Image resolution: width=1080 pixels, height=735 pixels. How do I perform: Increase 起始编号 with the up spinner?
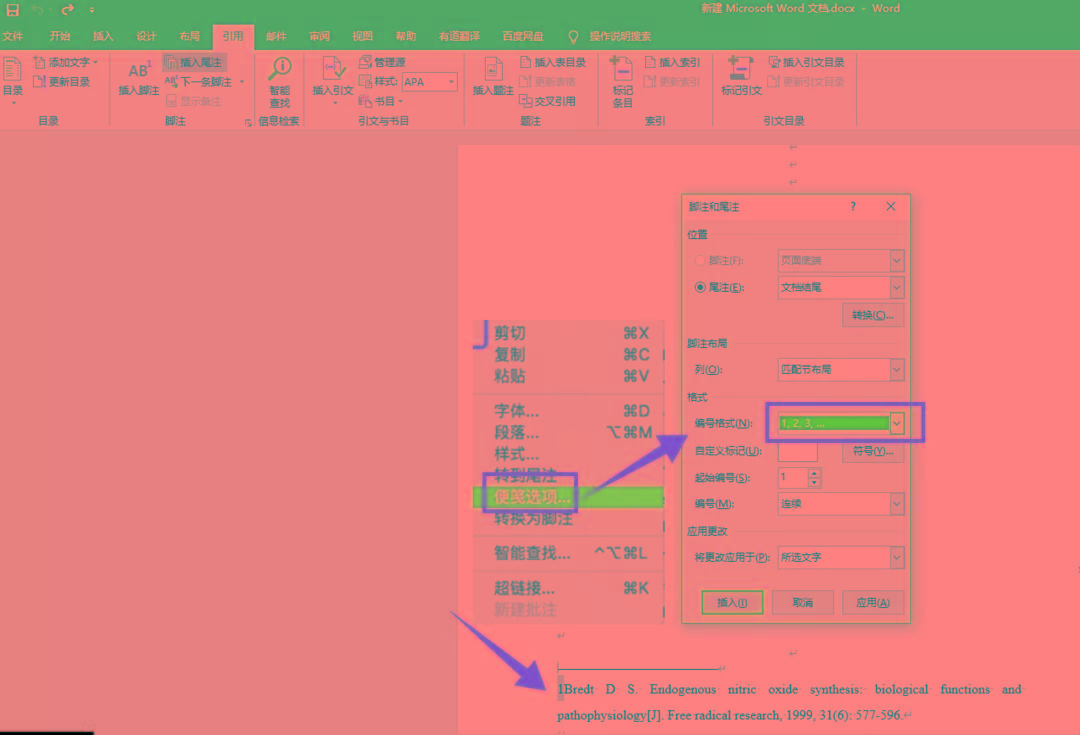click(x=814, y=473)
